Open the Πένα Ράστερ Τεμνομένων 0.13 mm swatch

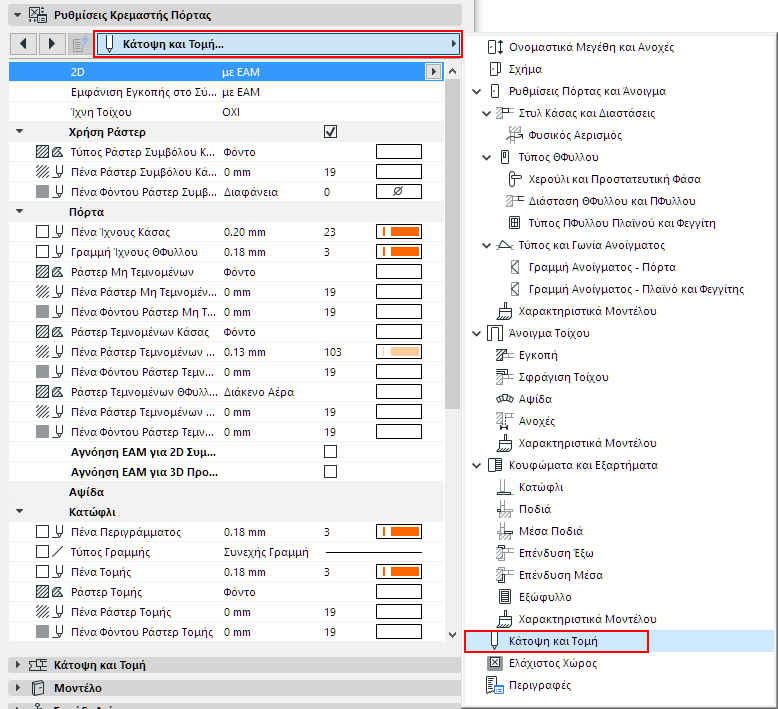(x=399, y=352)
